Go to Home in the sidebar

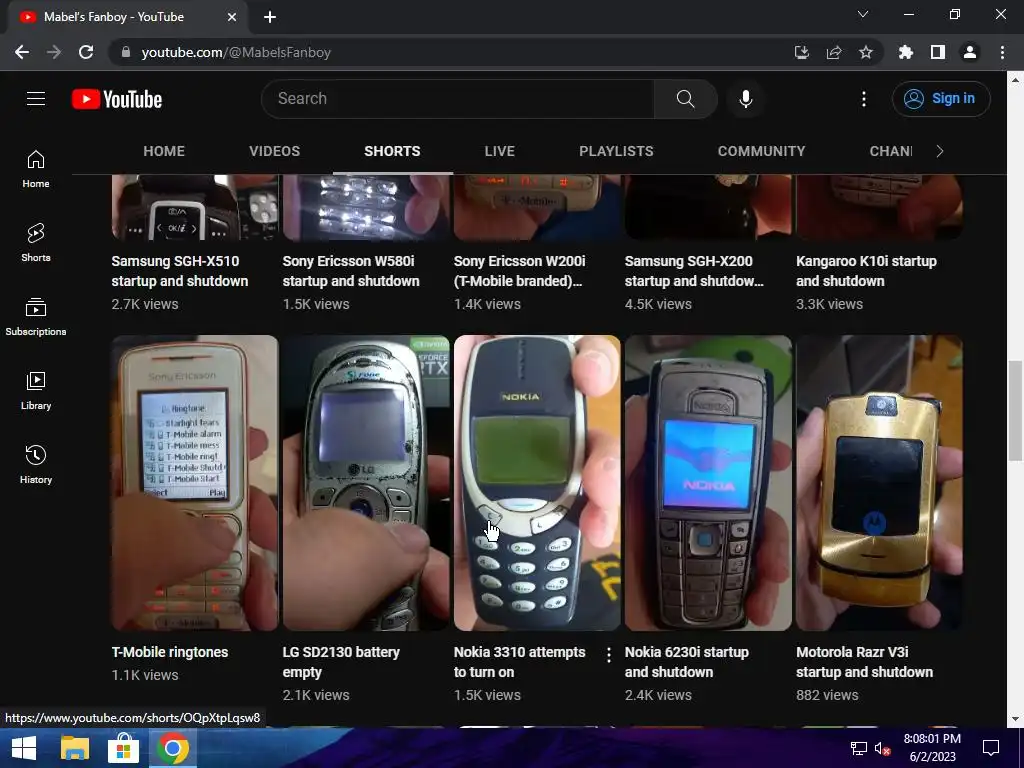point(36,168)
